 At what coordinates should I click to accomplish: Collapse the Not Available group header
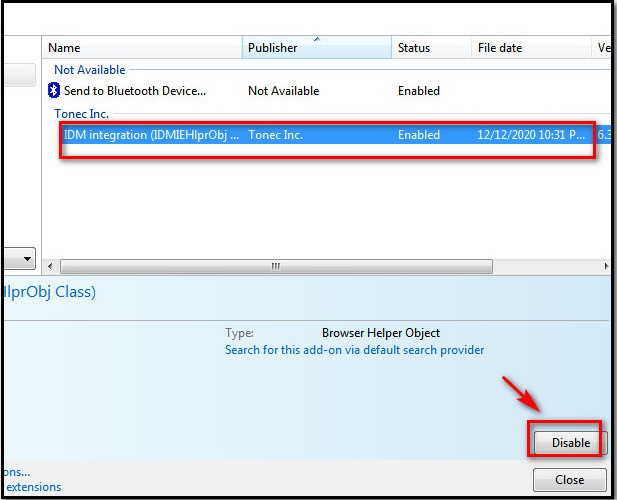(x=90, y=70)
